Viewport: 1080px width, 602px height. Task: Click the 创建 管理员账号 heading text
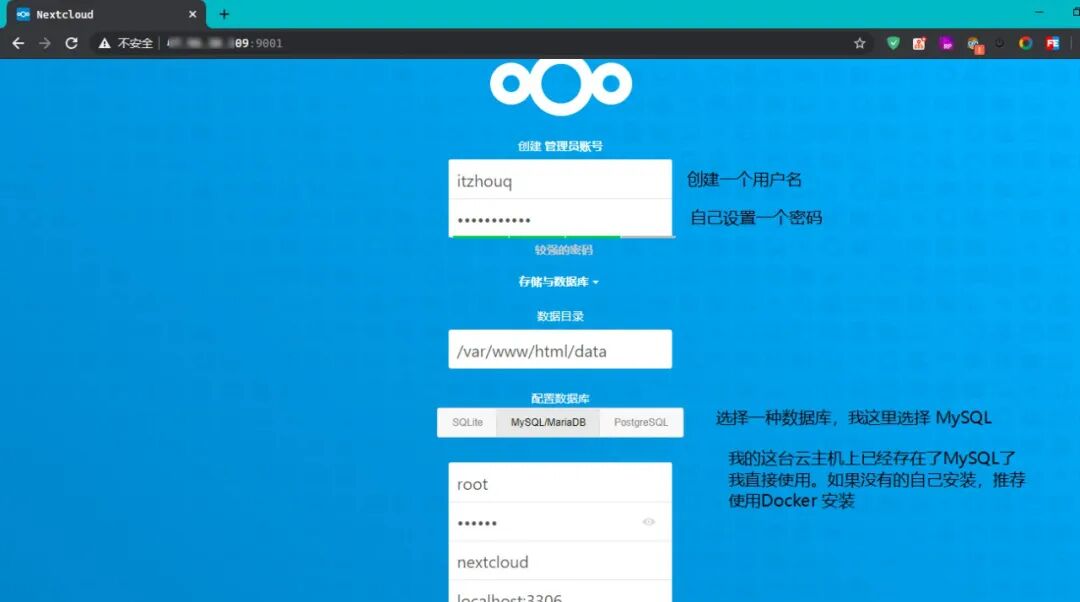[560, 146]
